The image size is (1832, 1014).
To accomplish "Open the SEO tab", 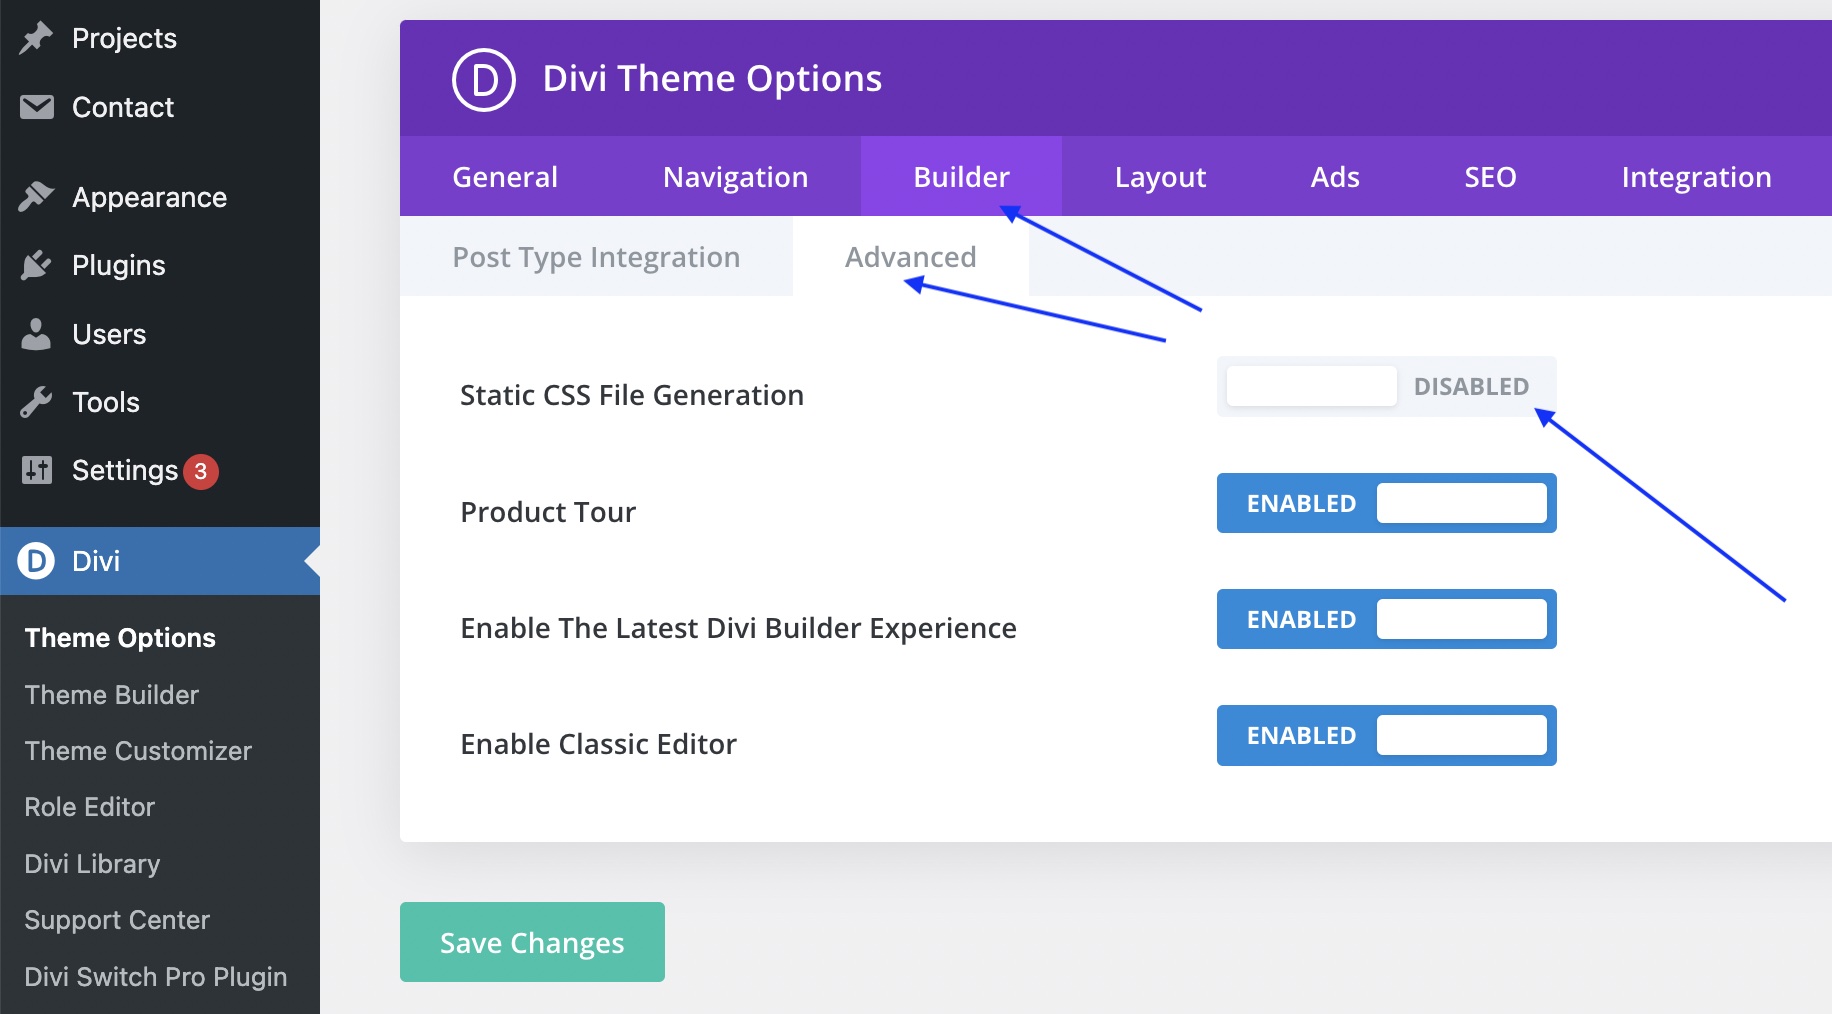I will click(x=1490, y=176).
